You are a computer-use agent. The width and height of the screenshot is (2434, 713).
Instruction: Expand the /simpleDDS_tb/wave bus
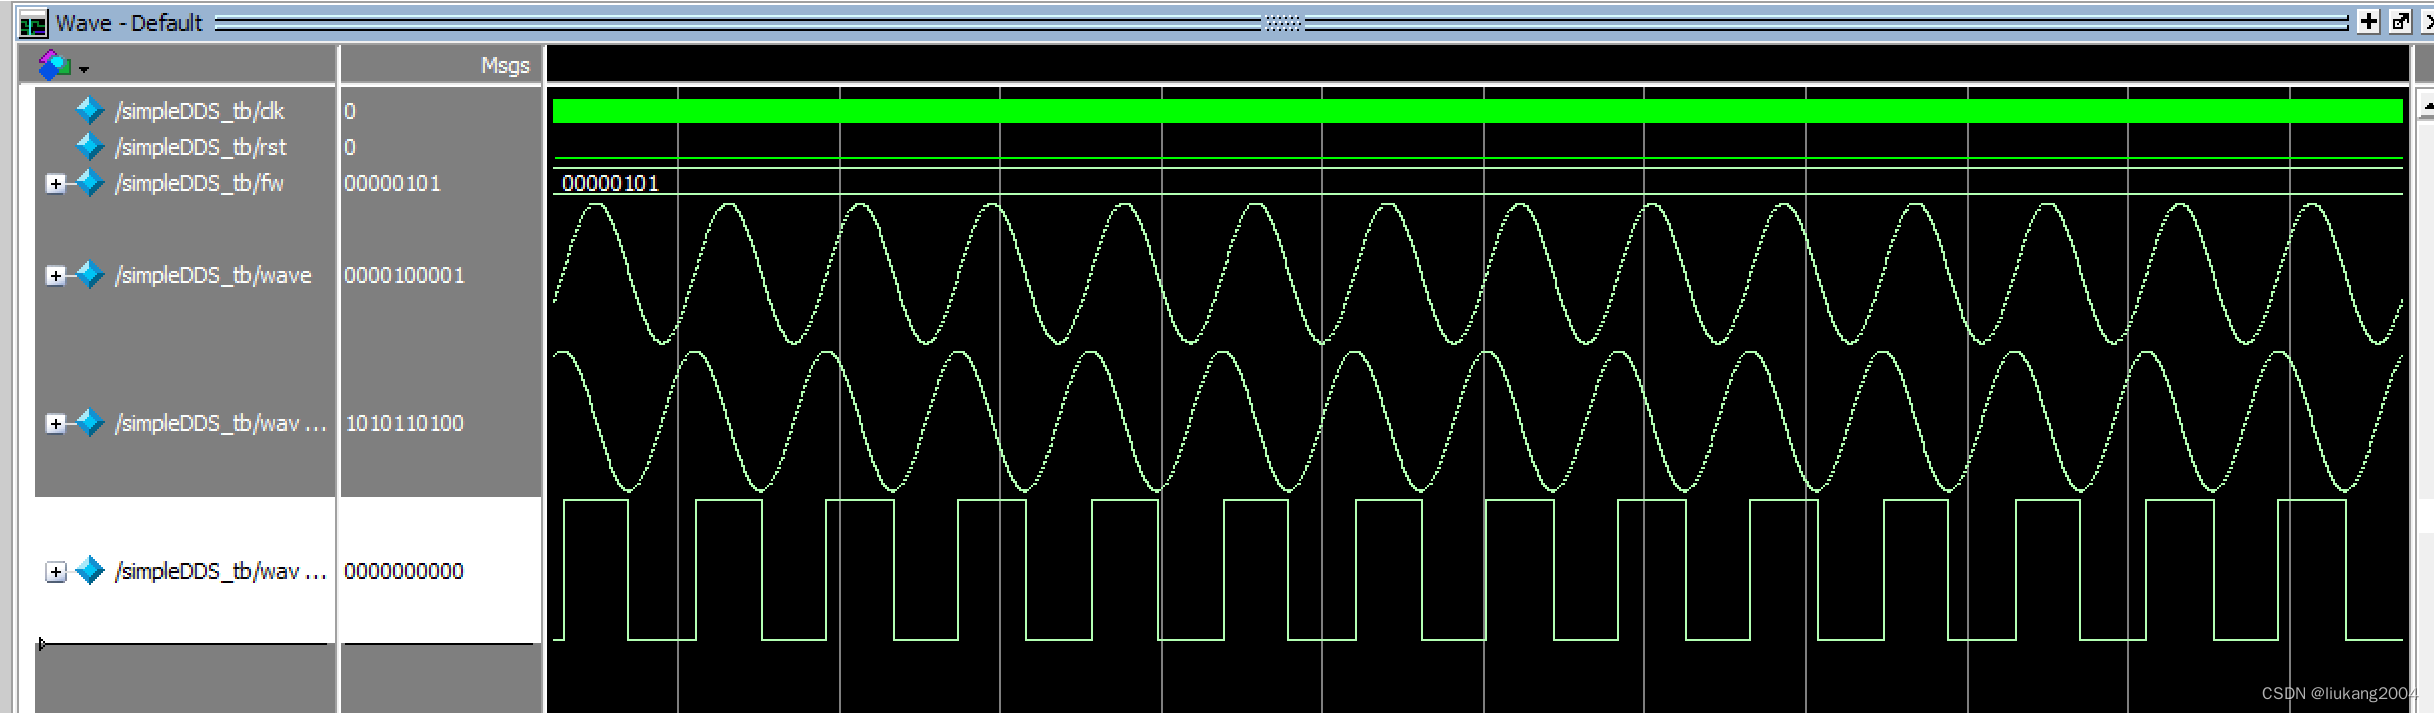click(56, 276)
